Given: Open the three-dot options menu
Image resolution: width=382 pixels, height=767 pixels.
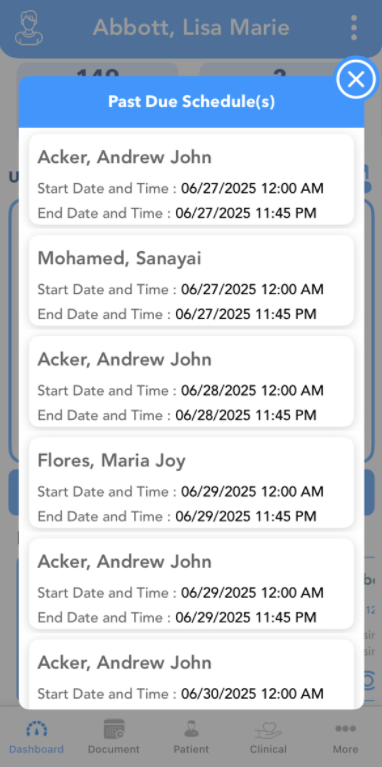Looking at the screenshot, I should coord(354,28).
